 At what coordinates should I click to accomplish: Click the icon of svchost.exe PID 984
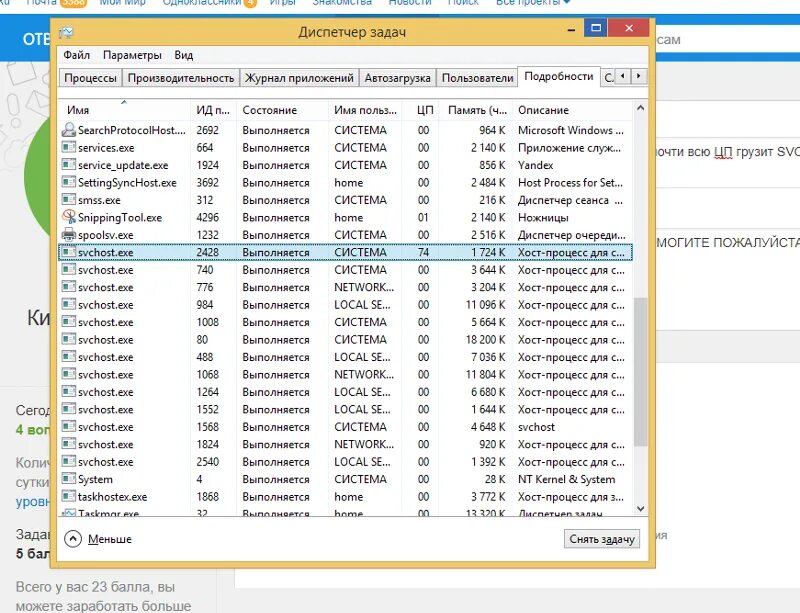(68, 304)
